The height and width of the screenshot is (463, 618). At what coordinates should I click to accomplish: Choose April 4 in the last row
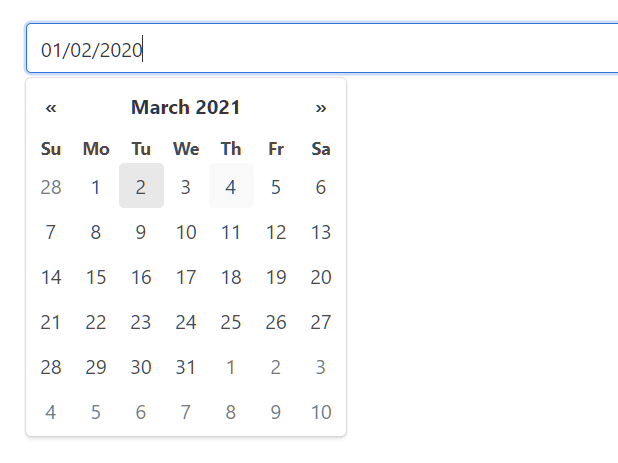coord(51,412)
